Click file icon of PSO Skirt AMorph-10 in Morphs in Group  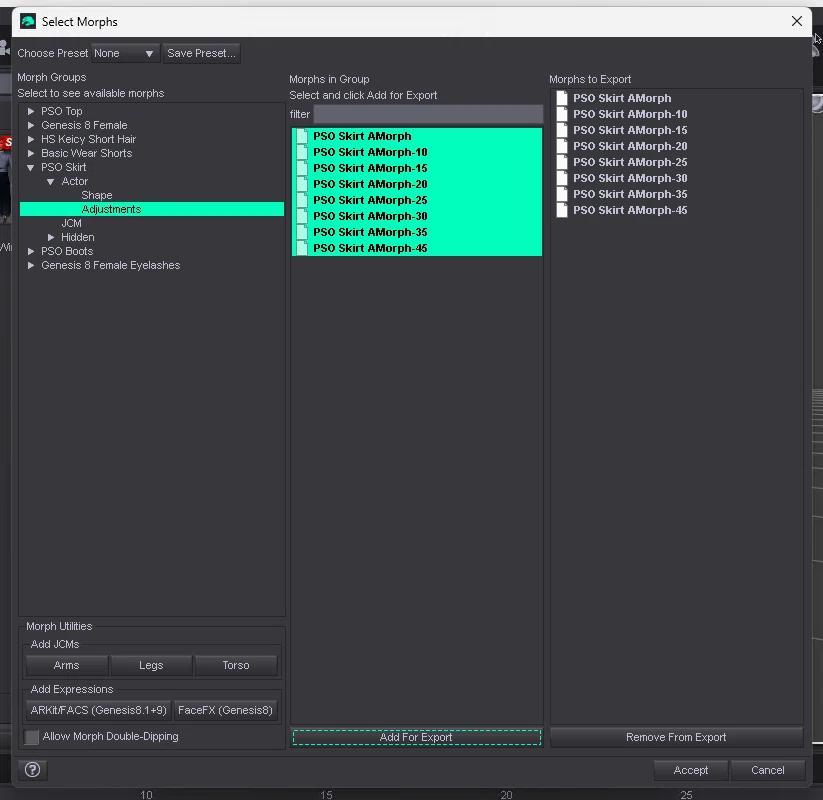click(x=302, y=152)
